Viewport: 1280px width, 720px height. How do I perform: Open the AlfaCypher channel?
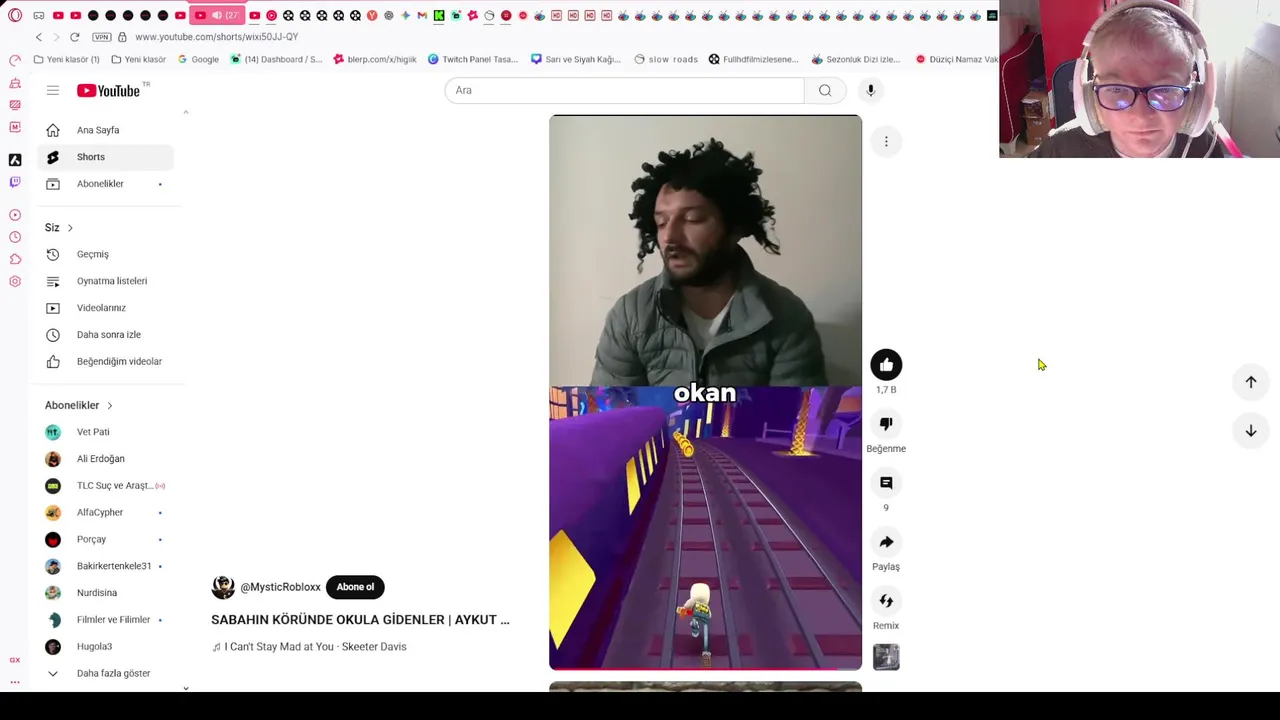tap(105, 512)
